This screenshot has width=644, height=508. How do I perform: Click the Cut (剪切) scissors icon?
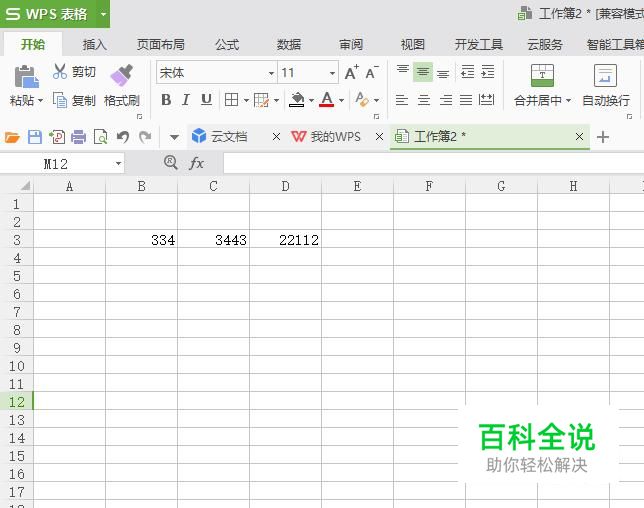(x=60, y=71)
